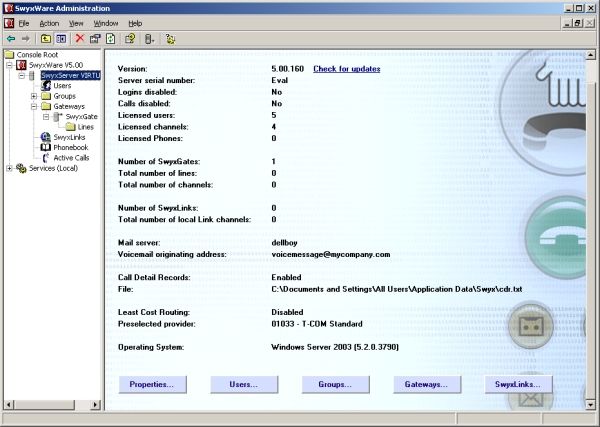Screen dimensions: 600x427
Task: Open the View menu
Action: [76, 23]
